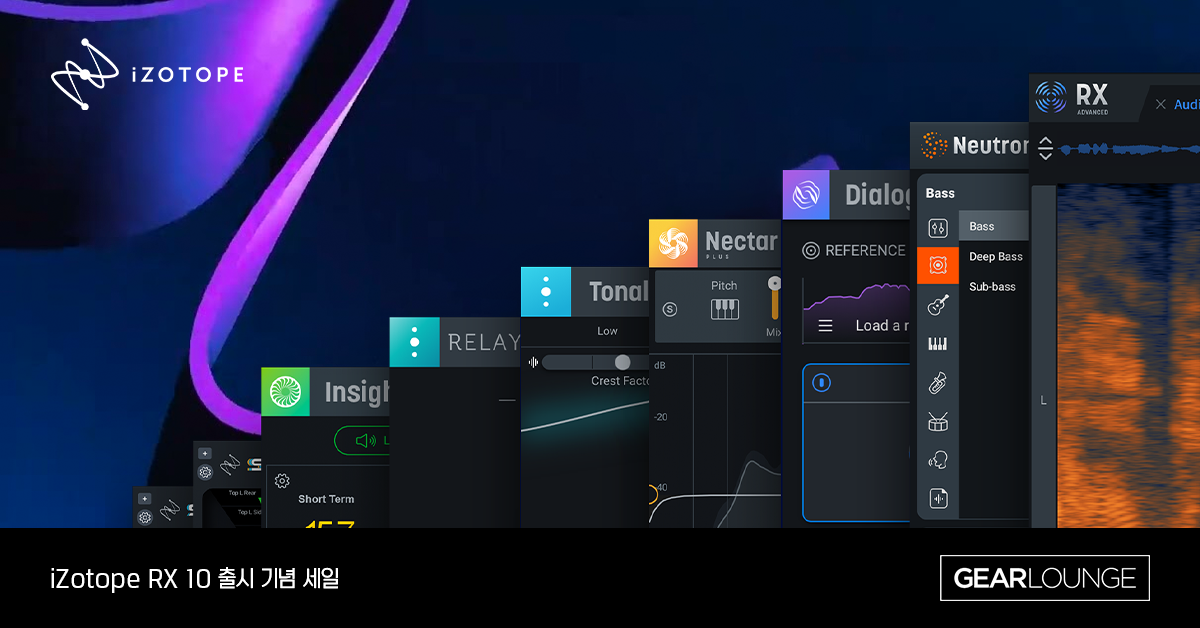
Task: Select the faders module icon in Neutron sidebar
Action: coord(940,227)
